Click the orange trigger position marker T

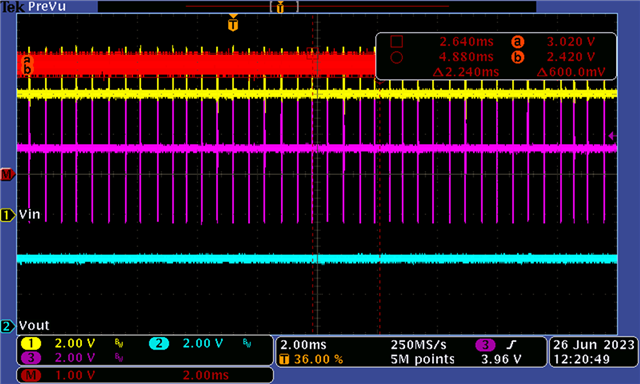[233, 24]
